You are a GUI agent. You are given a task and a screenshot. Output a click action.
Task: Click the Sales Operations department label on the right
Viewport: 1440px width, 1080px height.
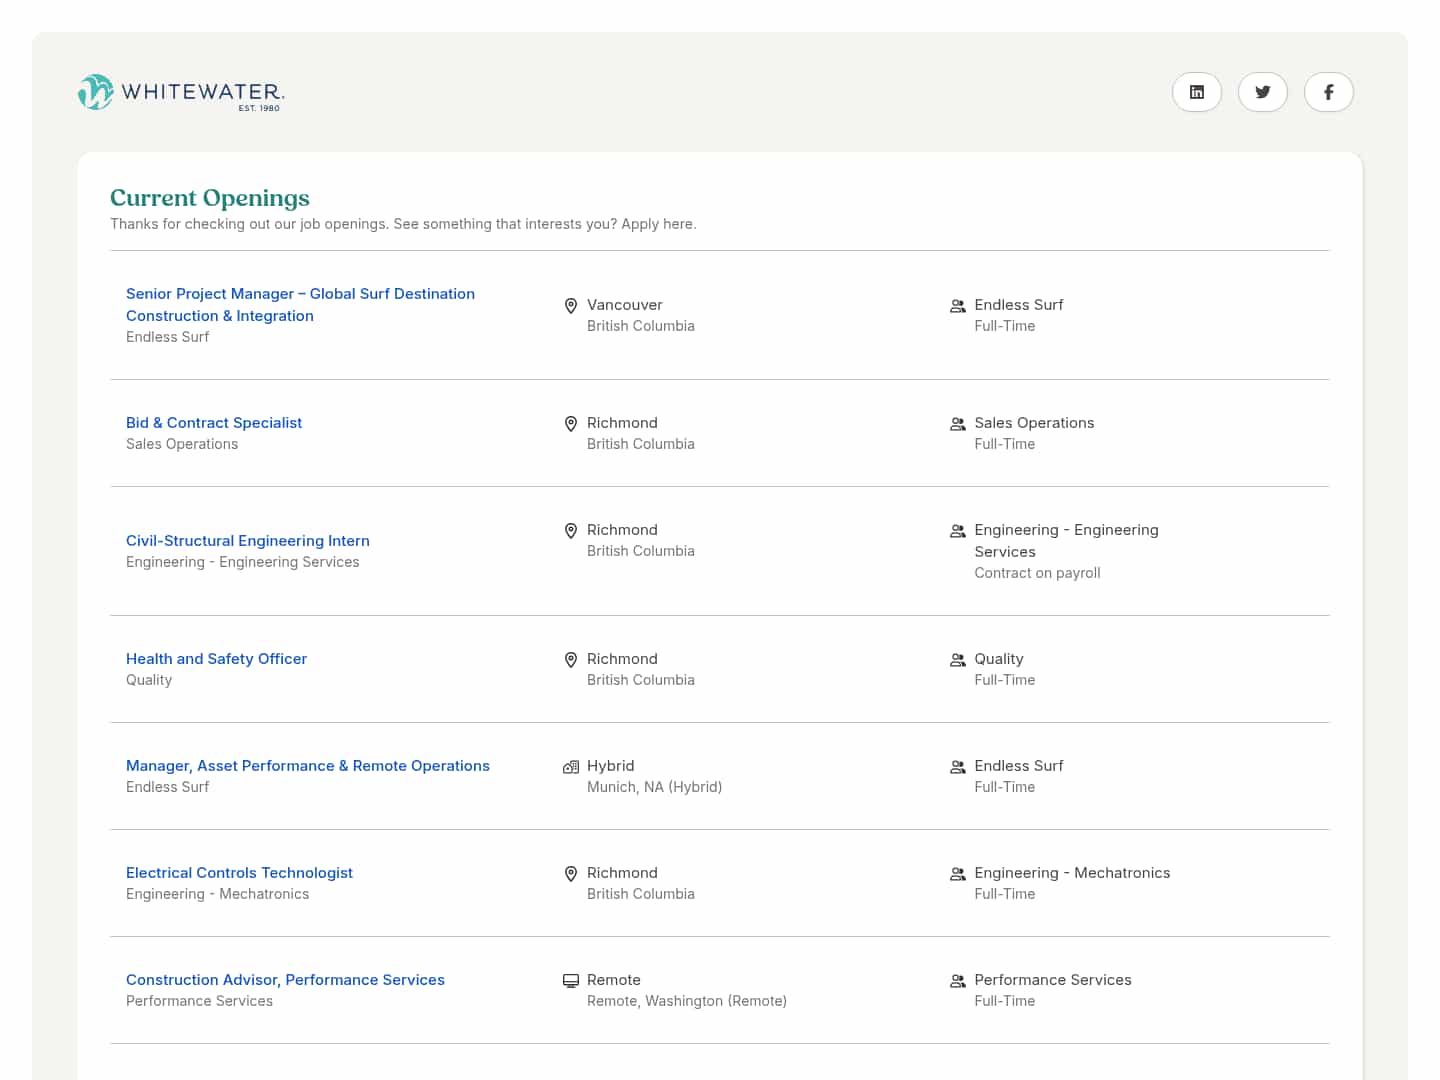[1034, 423]
